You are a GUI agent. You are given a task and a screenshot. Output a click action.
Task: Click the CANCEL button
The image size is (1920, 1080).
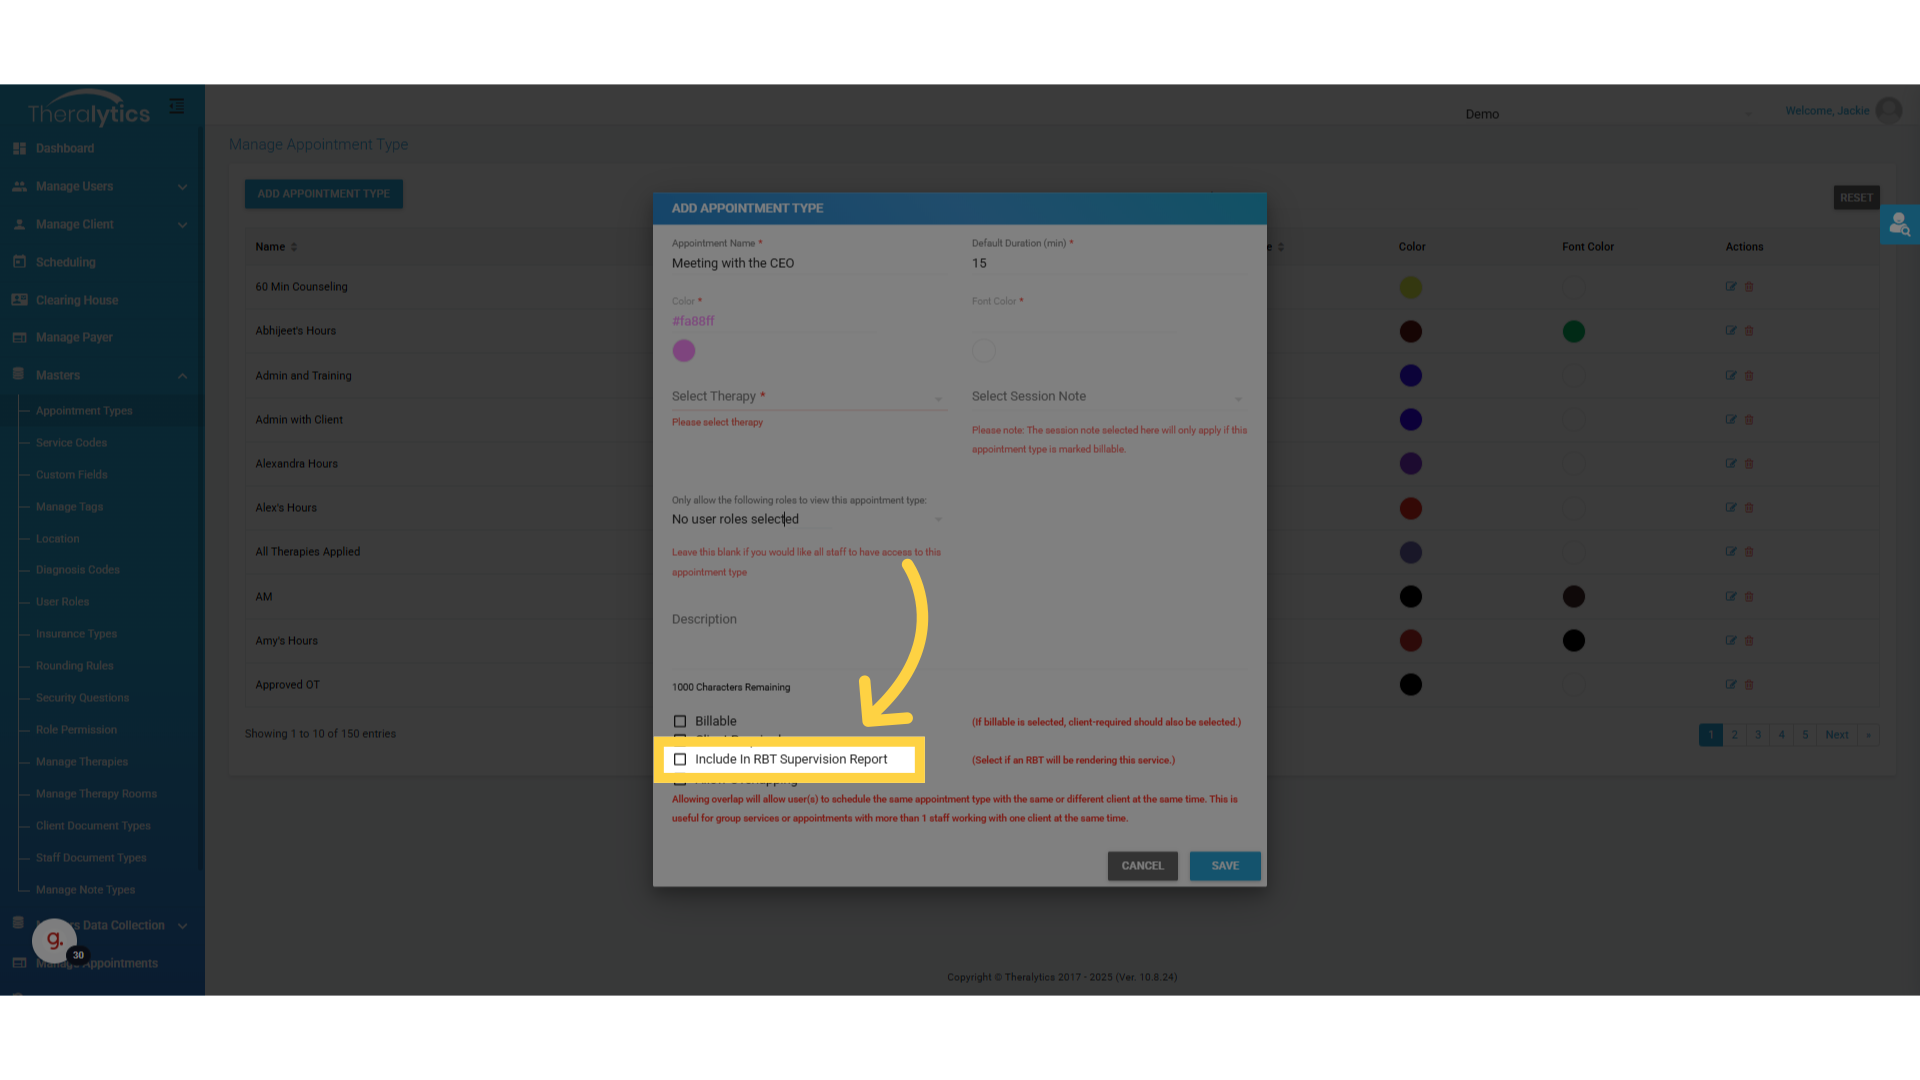(x=1142, y=866)
